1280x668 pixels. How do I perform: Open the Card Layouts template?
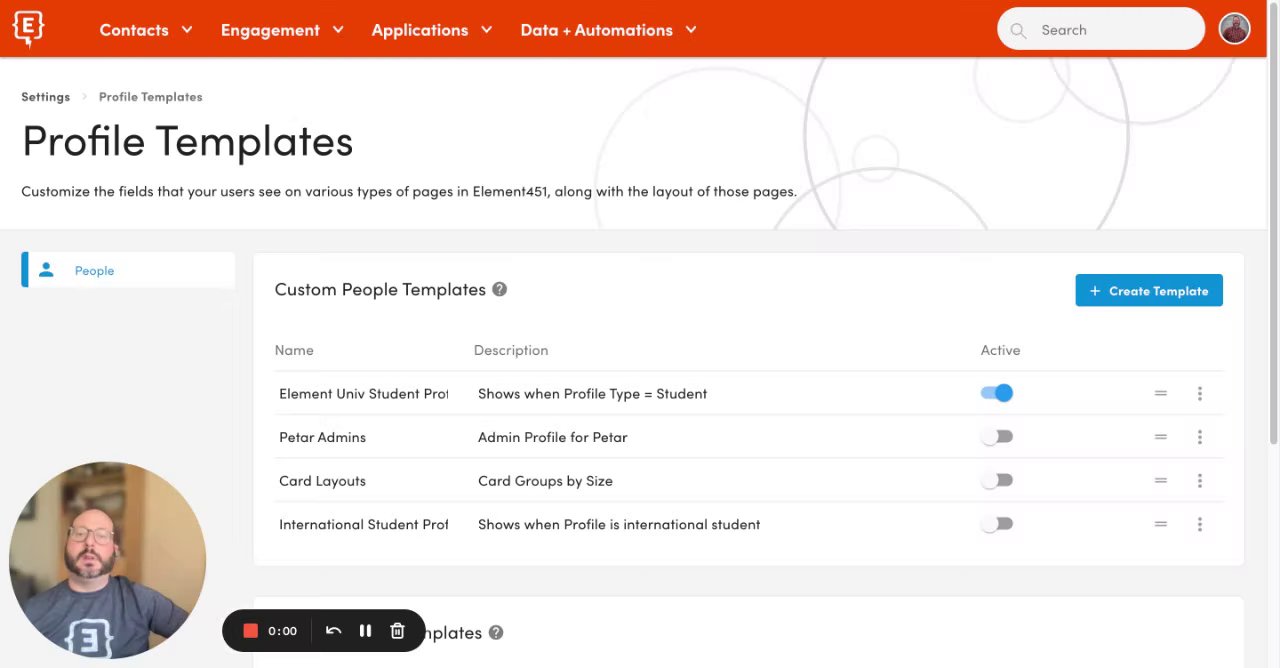(322, 481)
